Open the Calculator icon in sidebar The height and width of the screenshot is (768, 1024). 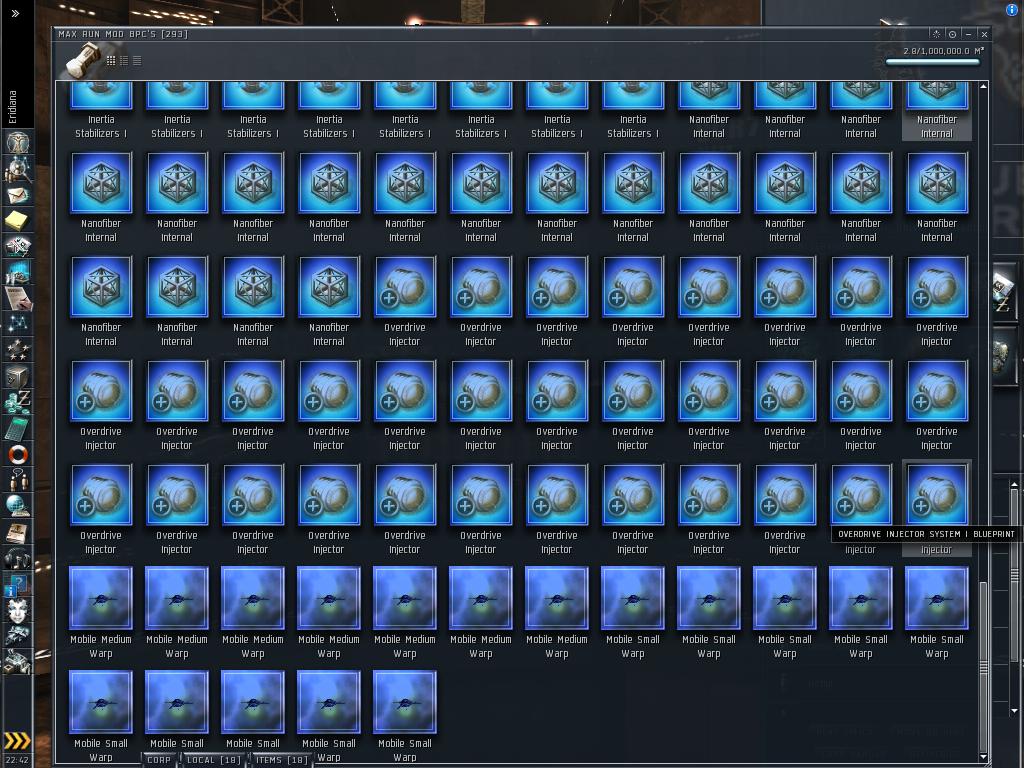pos(18,428)
